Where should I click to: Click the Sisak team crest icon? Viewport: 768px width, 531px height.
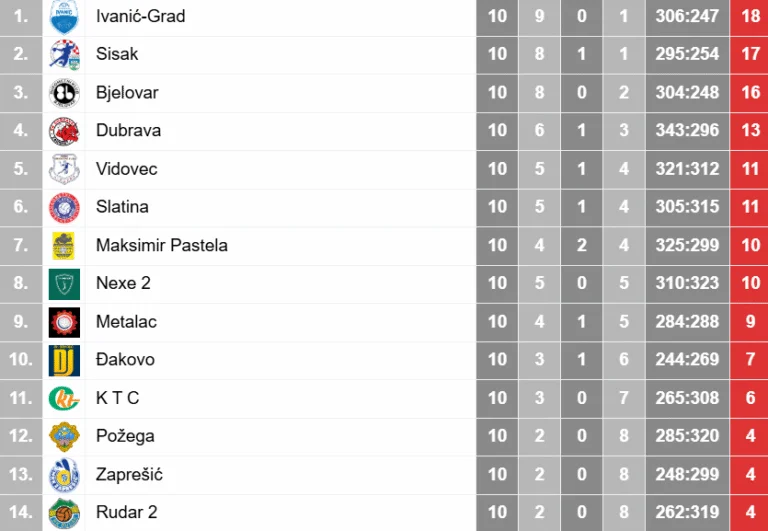(x=64, y=54)
